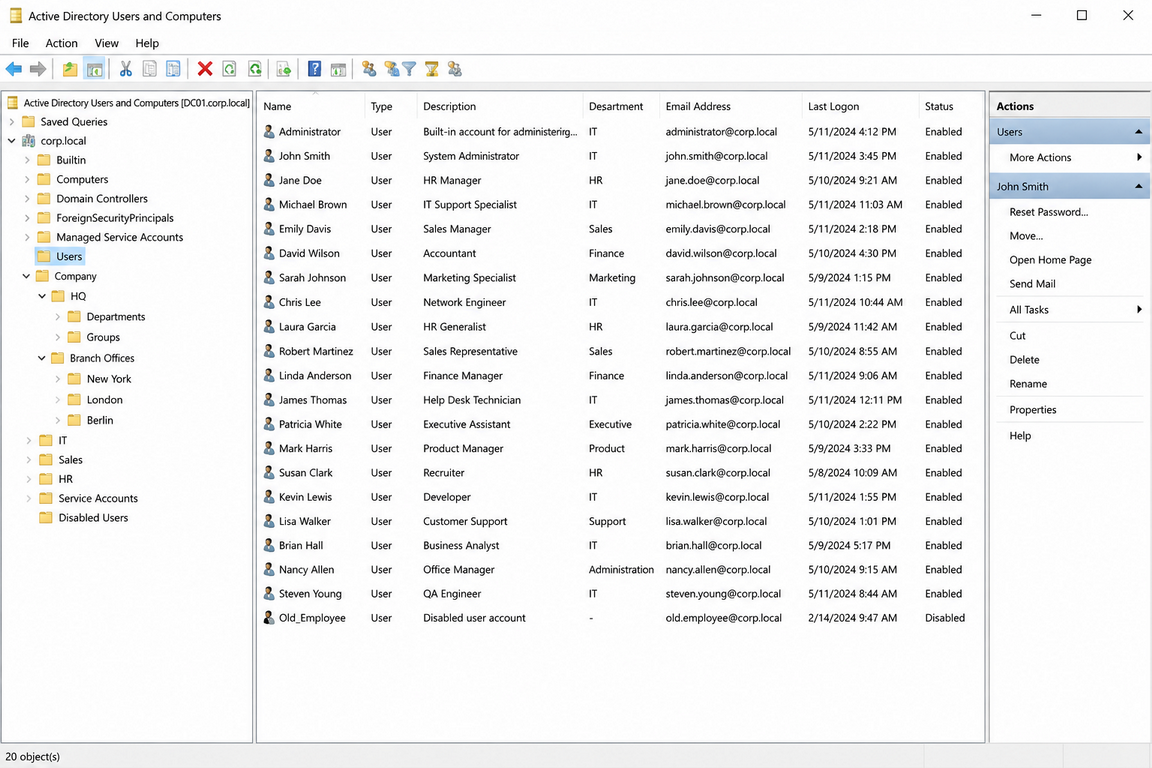Screen dimensions: 1152x768
Task: Expand the Service Accounts node
Action: [29, 498]
